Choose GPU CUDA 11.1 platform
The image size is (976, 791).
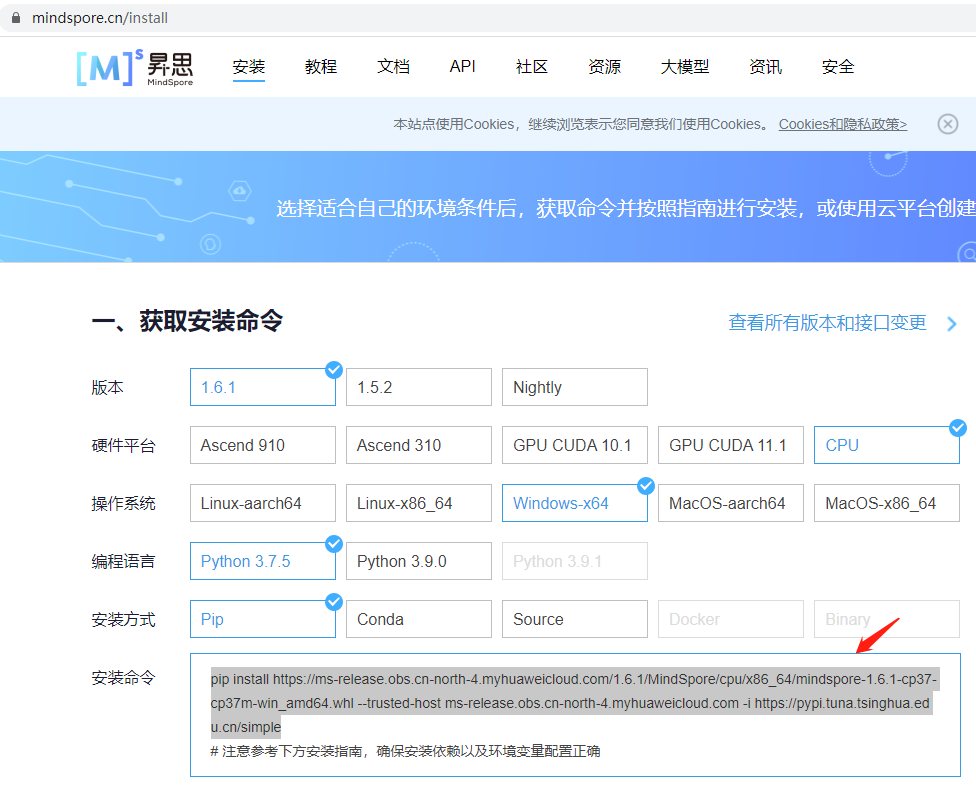pyautogui.click(x=731, y=445)
